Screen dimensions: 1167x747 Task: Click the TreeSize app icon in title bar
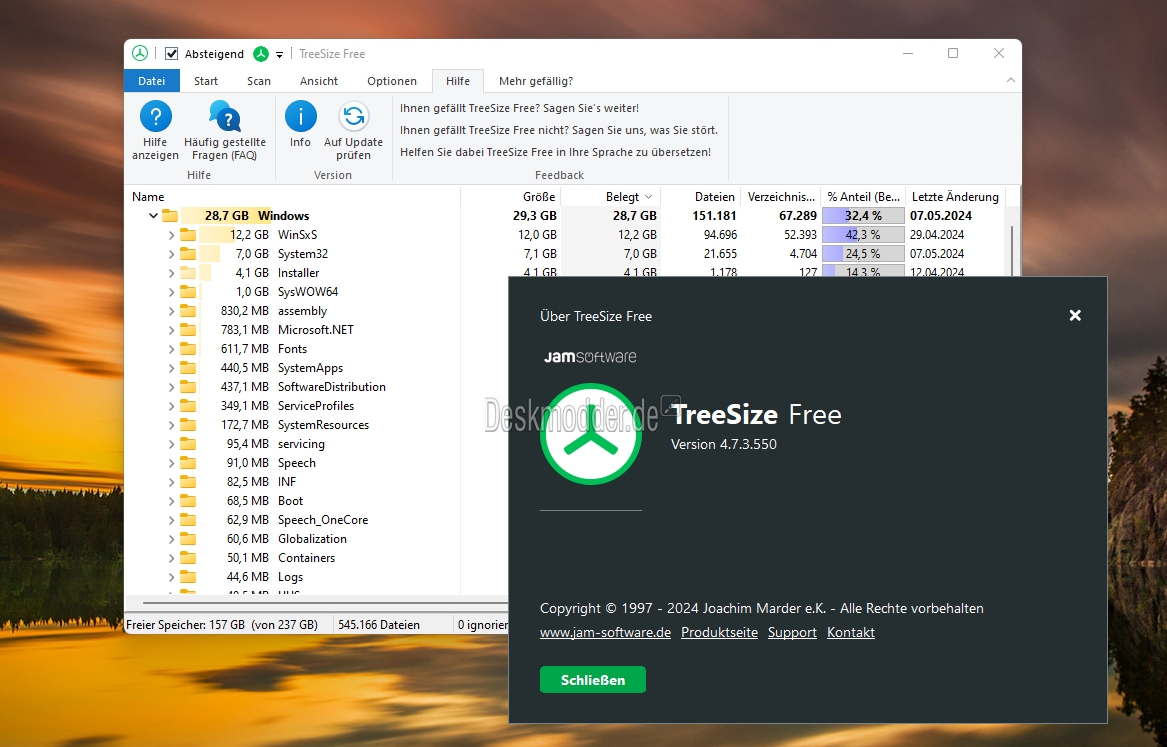point(140,54)
